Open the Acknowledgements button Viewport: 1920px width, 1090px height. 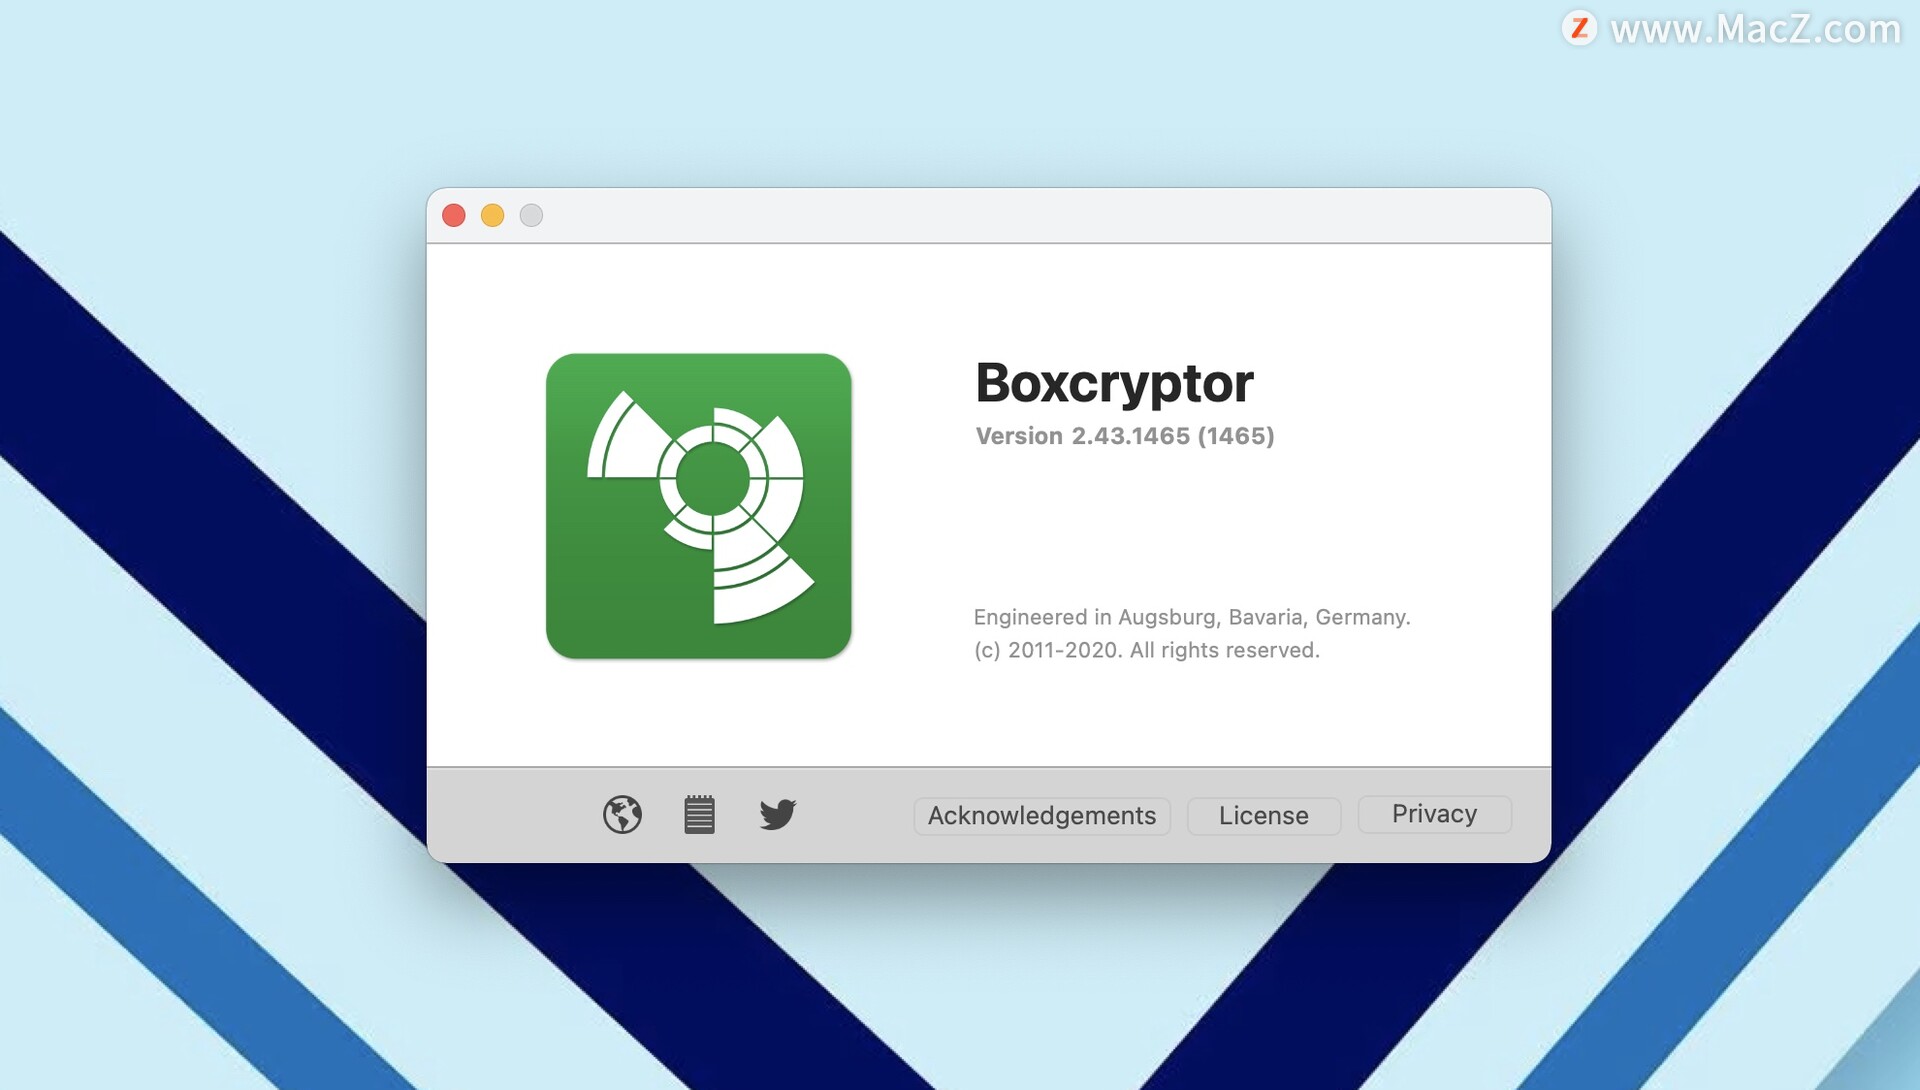[1041, 816]
